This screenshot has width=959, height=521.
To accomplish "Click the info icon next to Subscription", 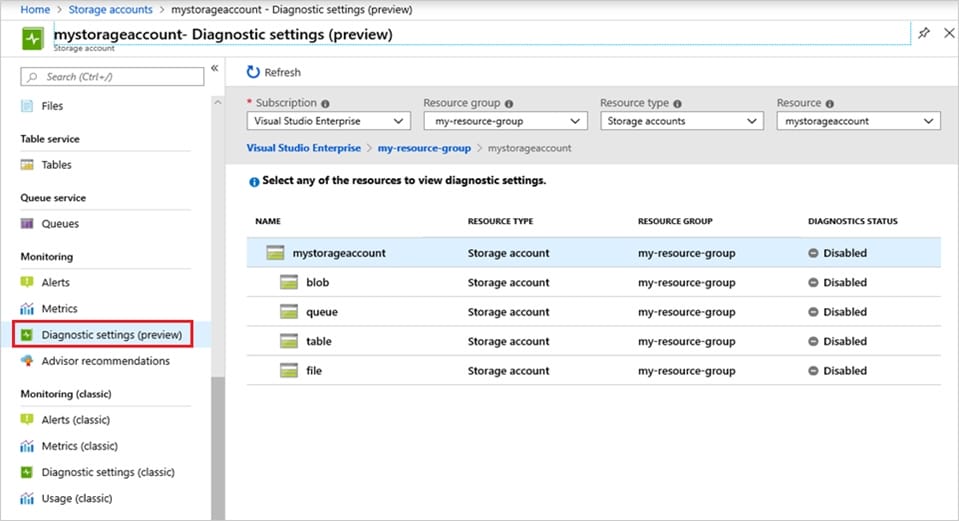I will tap(325, 104).
